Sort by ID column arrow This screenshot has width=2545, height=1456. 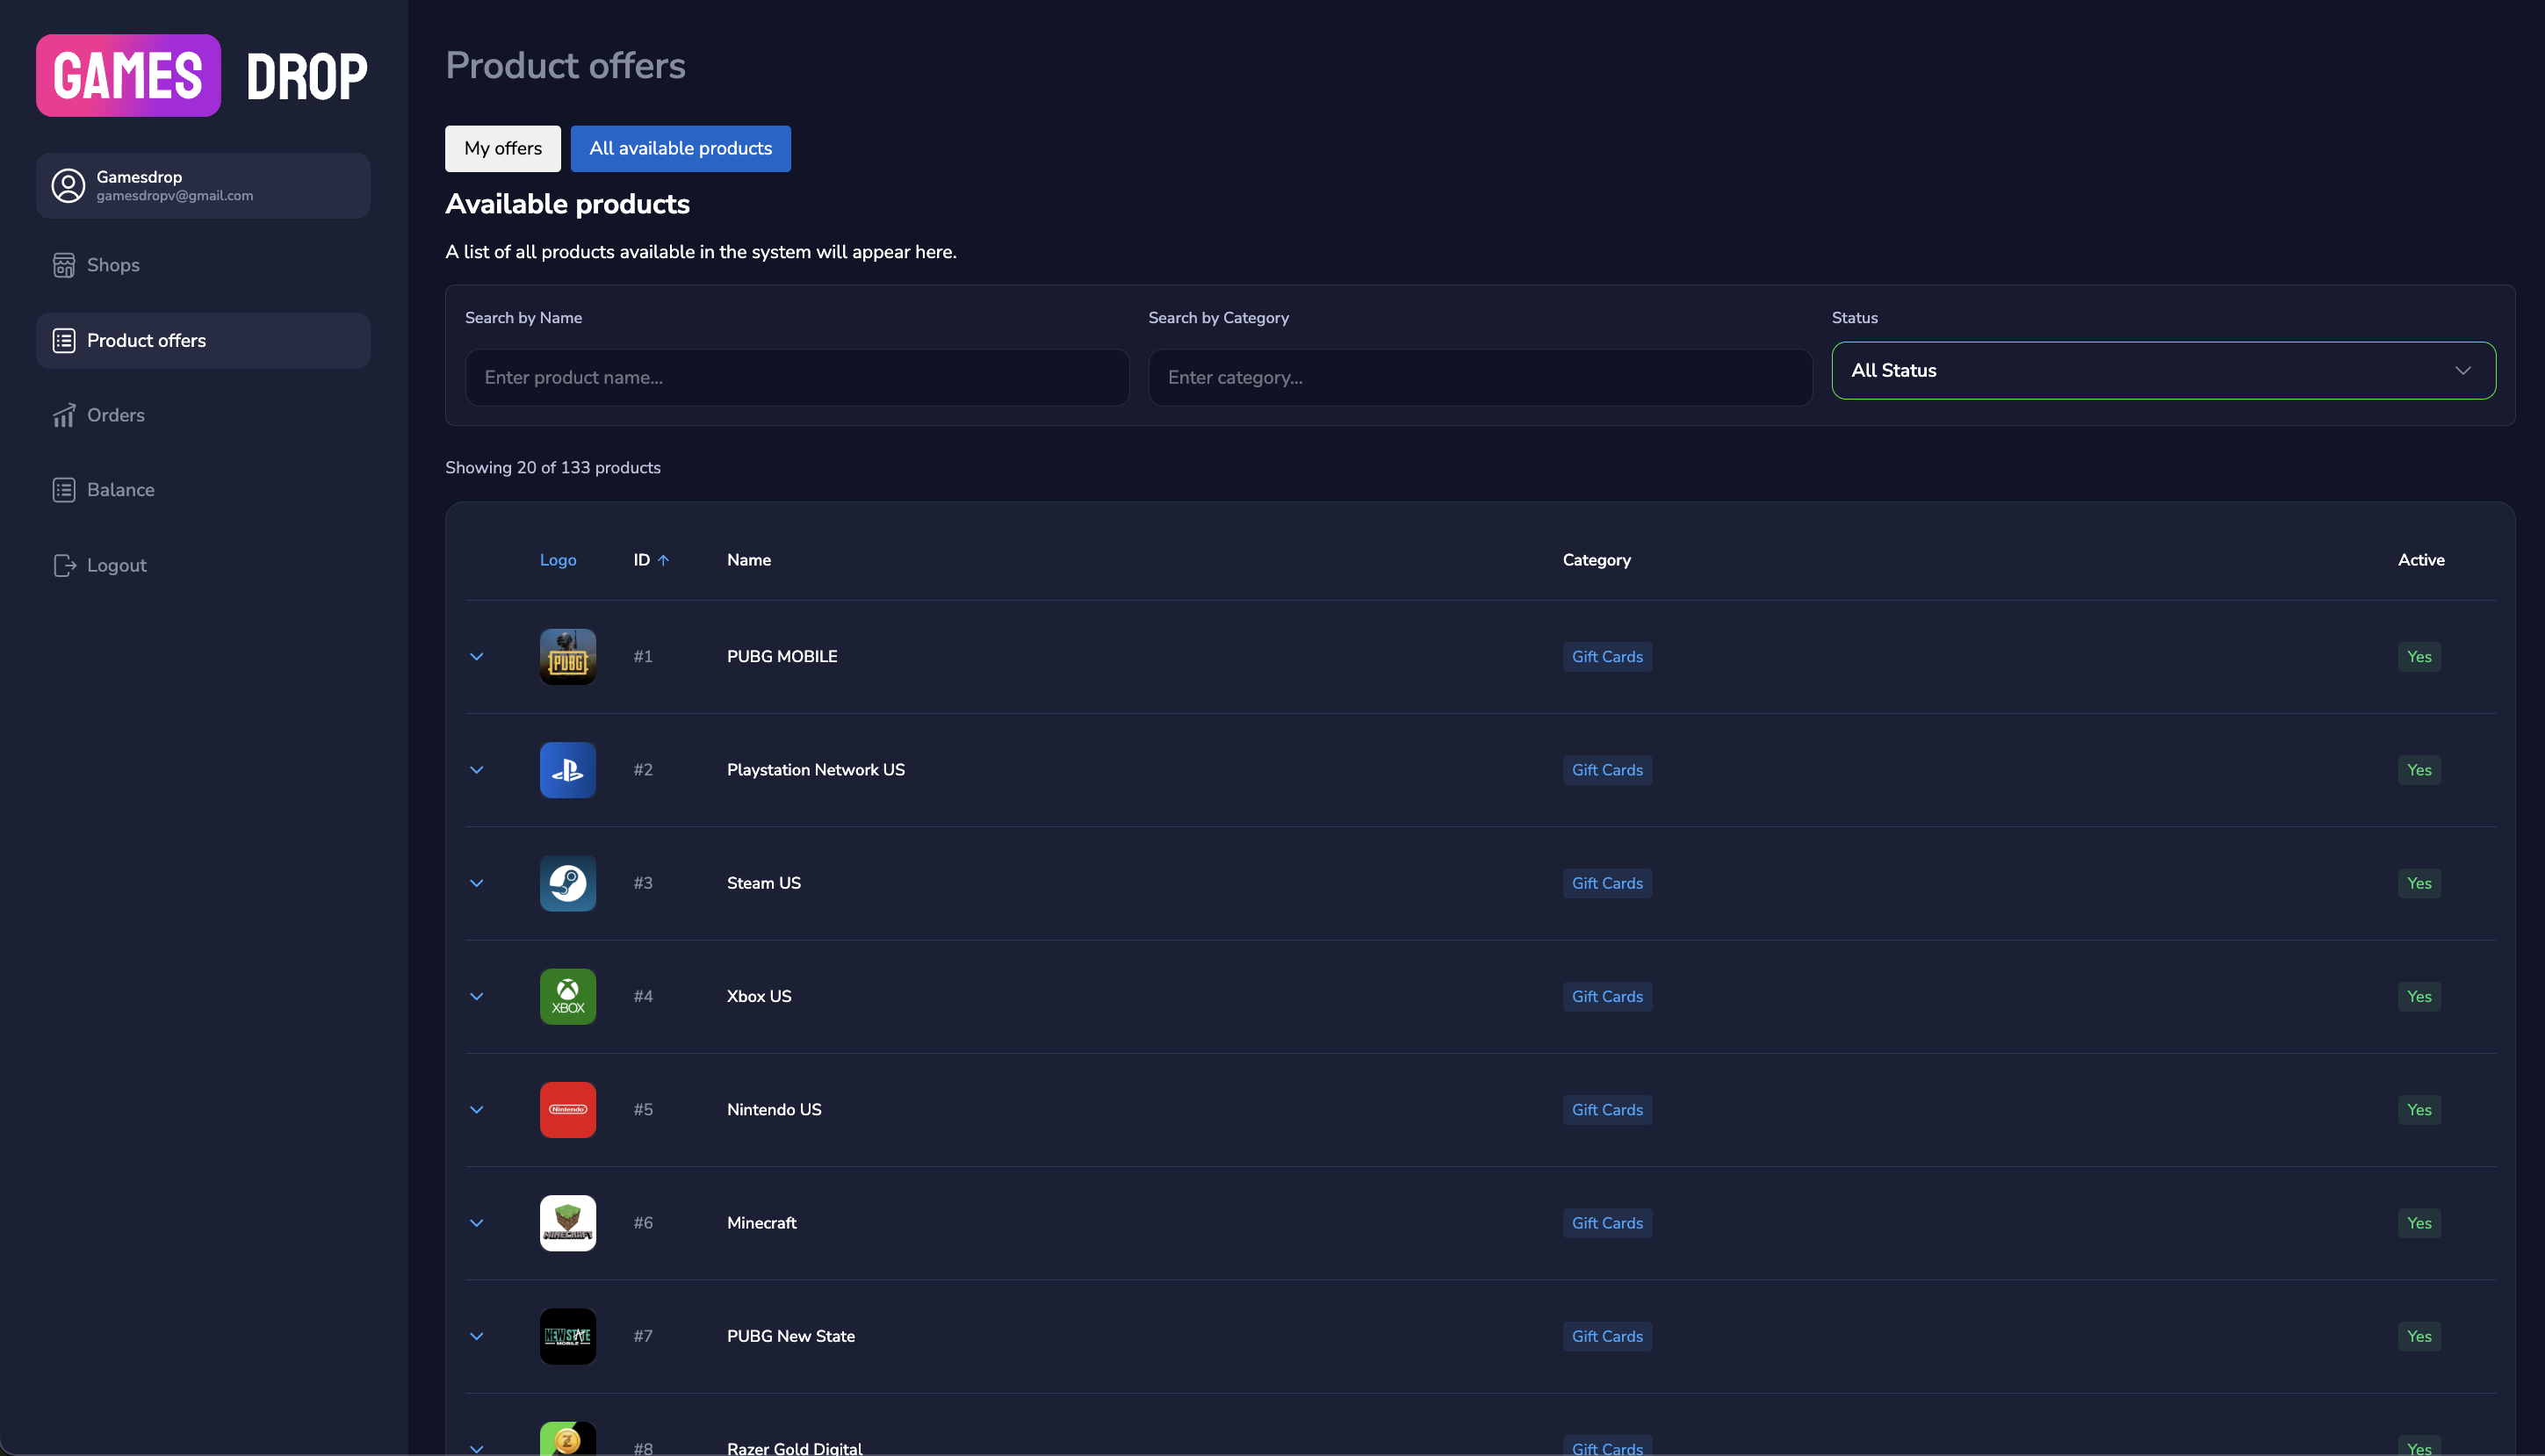coord(663,560)
